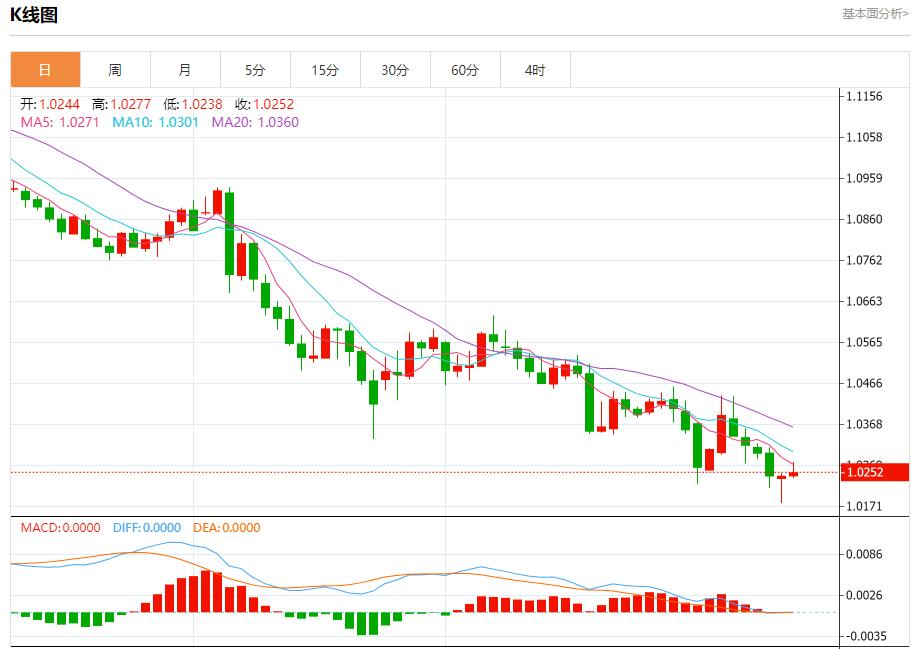Screen dimensions: 918x649
Task: Click the MA20: 1.0360 indicator label
Action: click(255, 122)
